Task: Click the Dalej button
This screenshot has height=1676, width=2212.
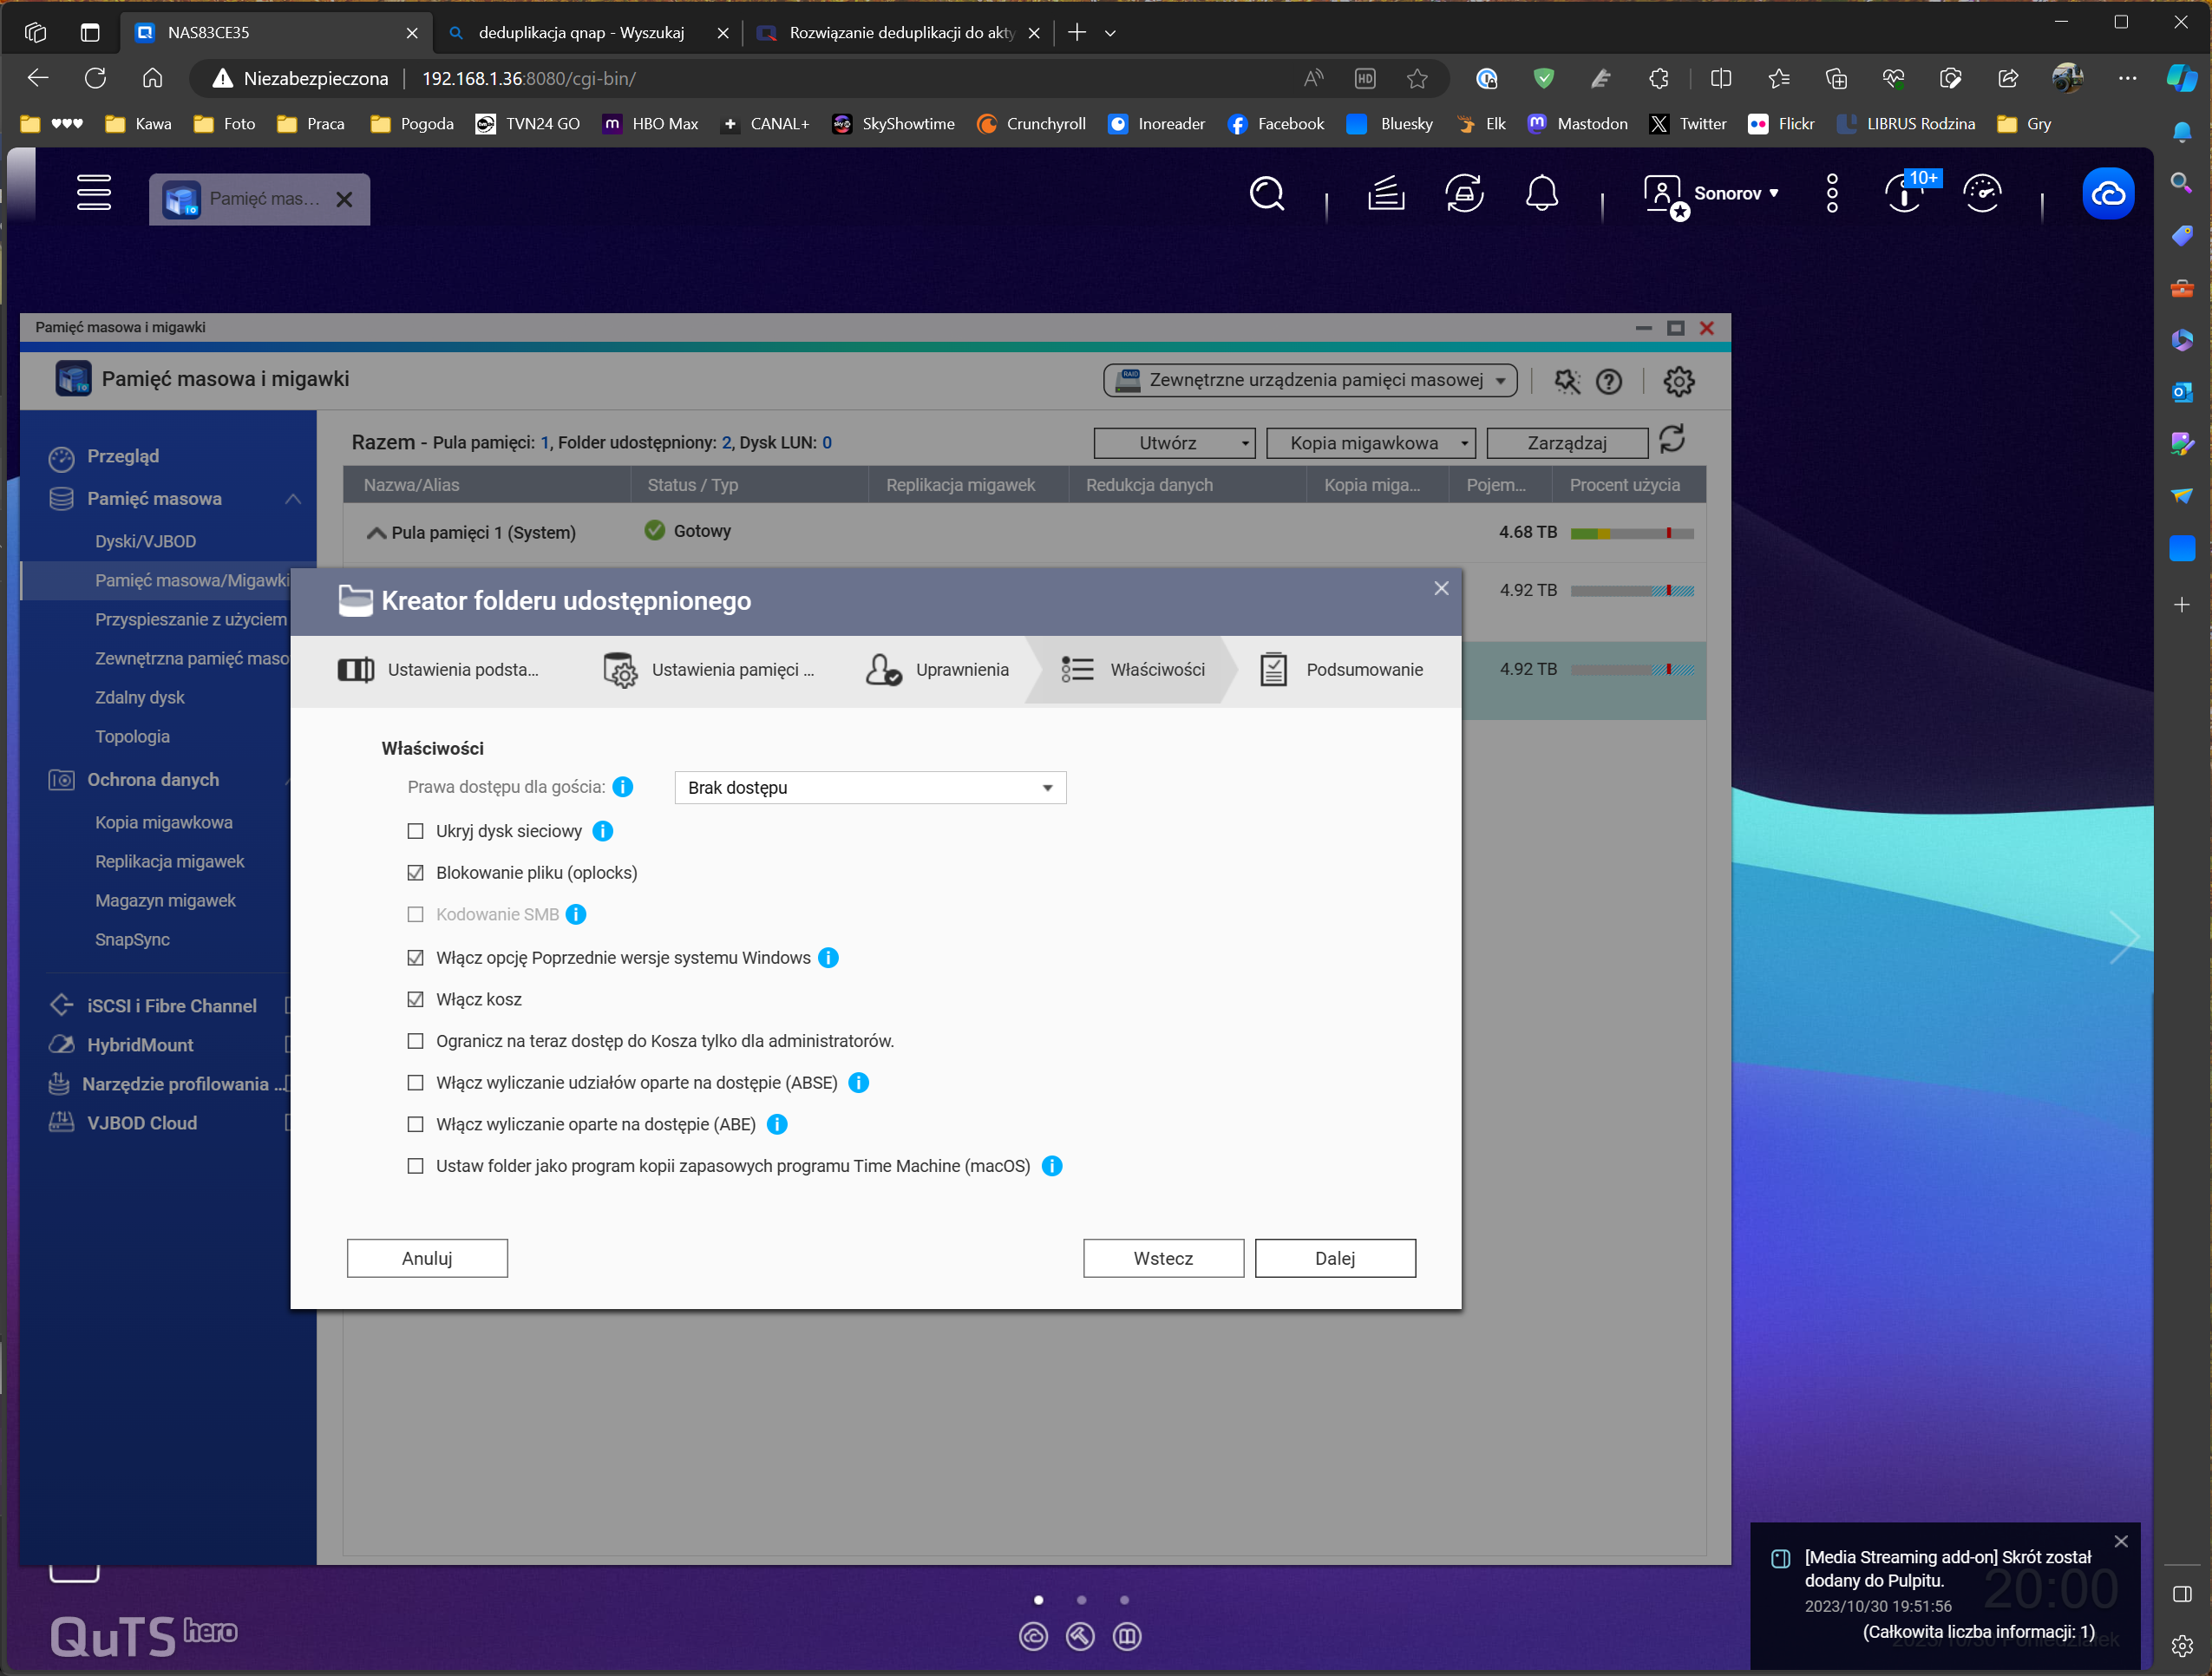Action: coord(1335,1258)
